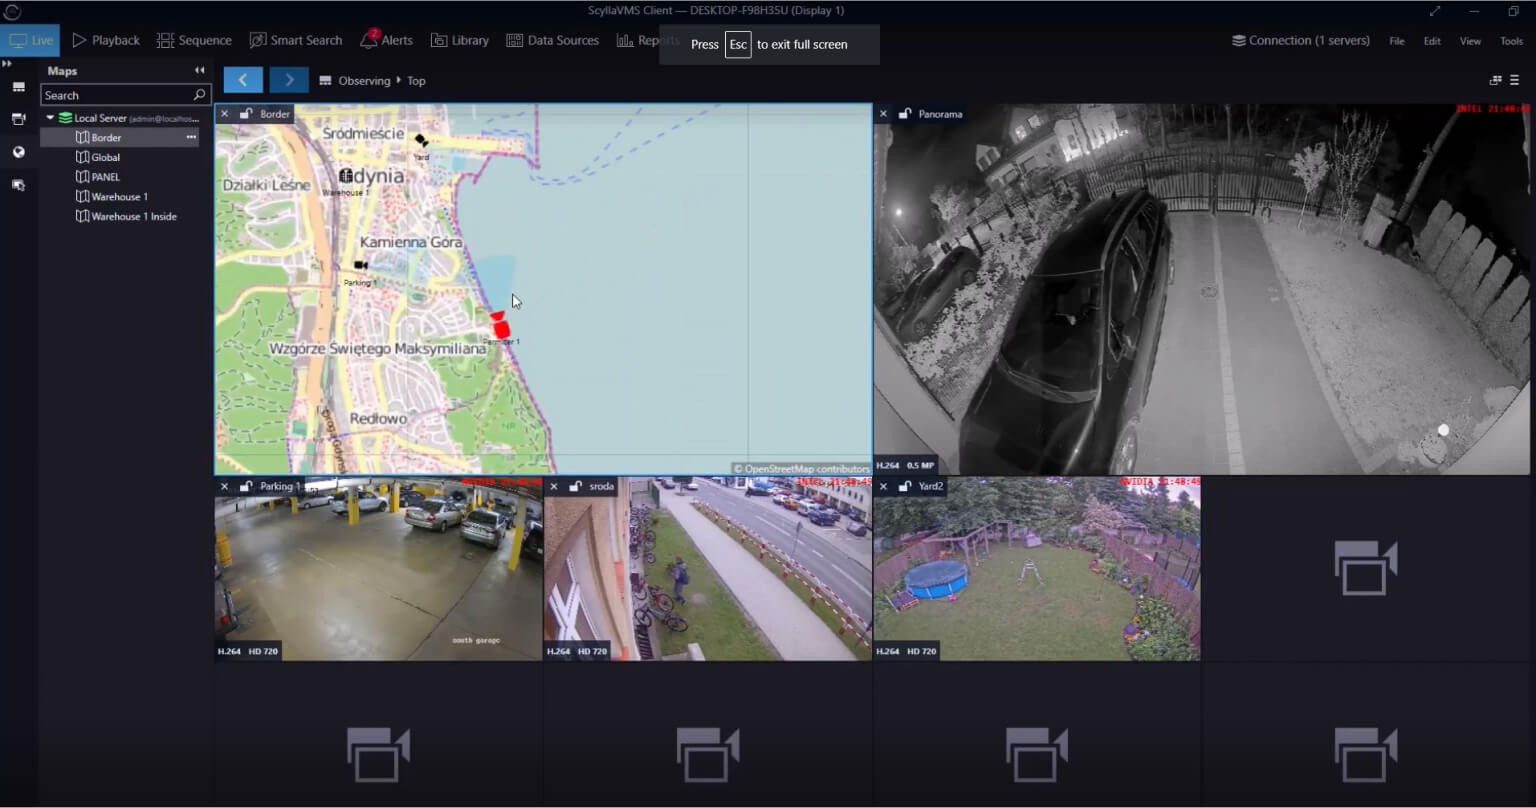Open the cameras sidebar icon
The image size is (1536, 808).
(18, 119)
